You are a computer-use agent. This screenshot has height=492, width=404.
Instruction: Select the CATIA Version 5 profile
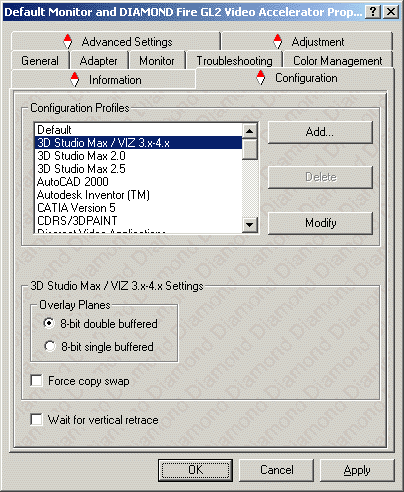pos(138,208)
